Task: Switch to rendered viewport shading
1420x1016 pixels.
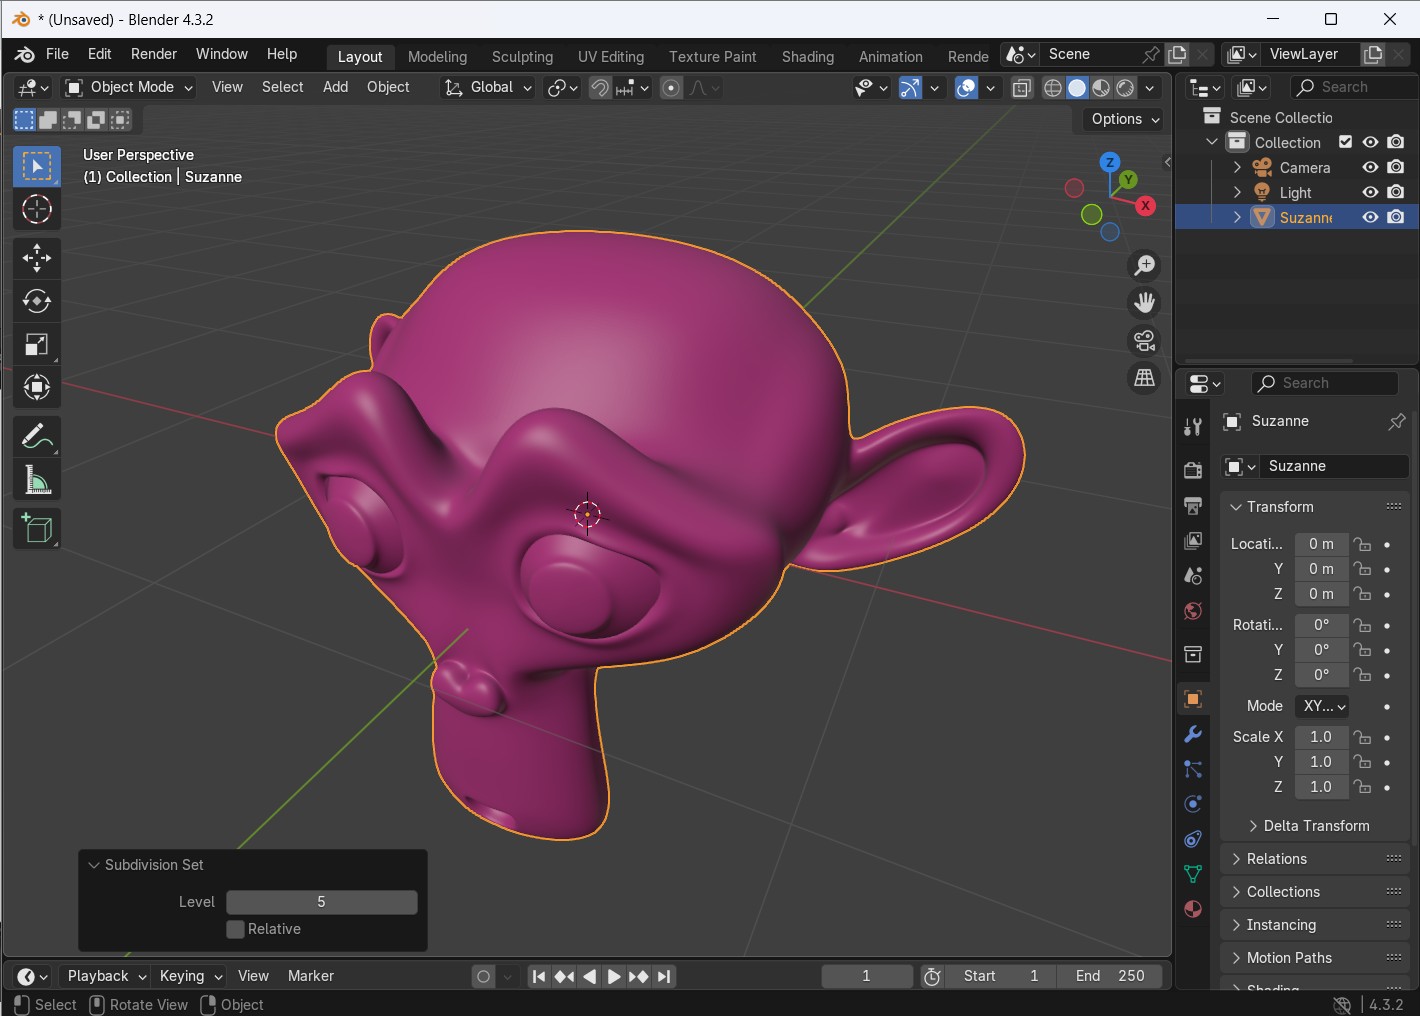Action: (1126, 88)
